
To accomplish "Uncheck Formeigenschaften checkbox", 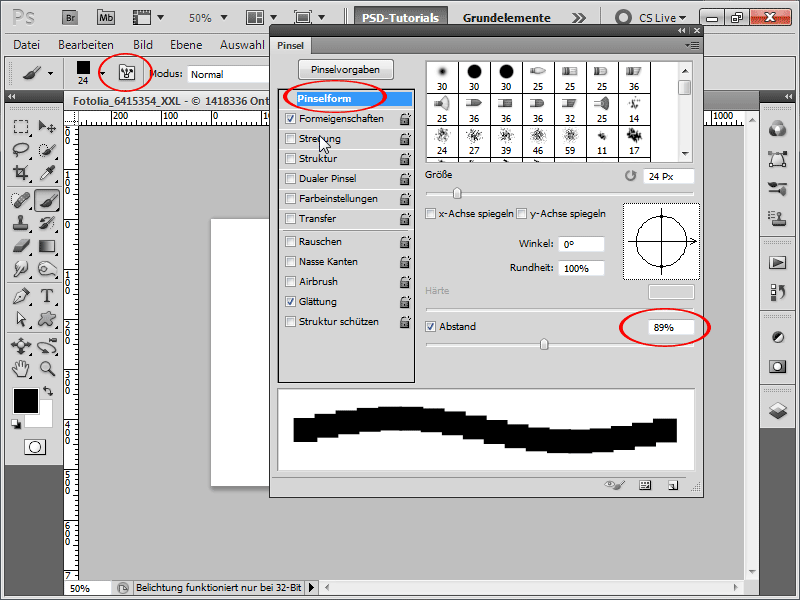I will point(290,118).
